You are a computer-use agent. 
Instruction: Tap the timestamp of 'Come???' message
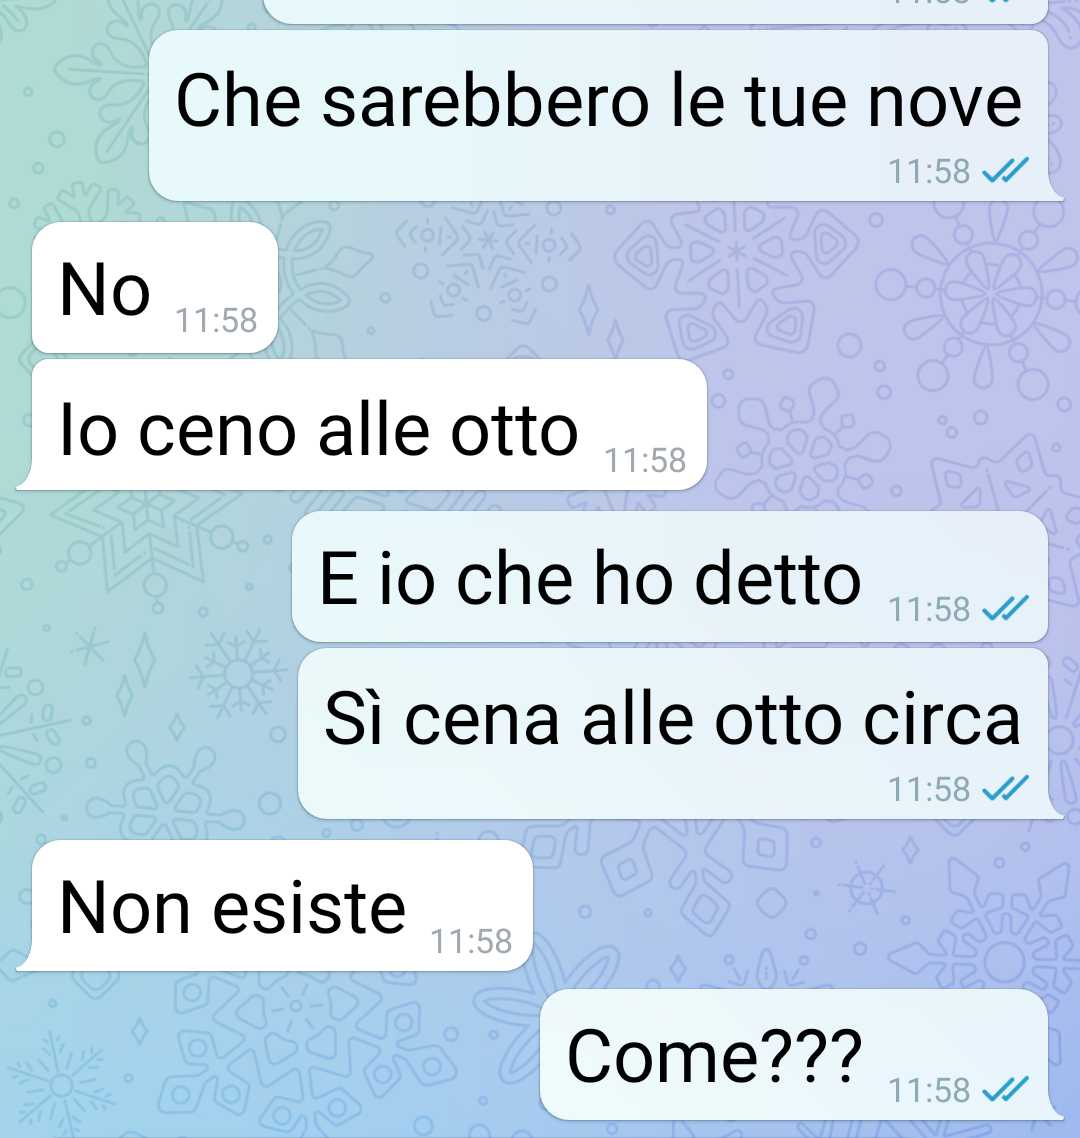click(929, 1090)
